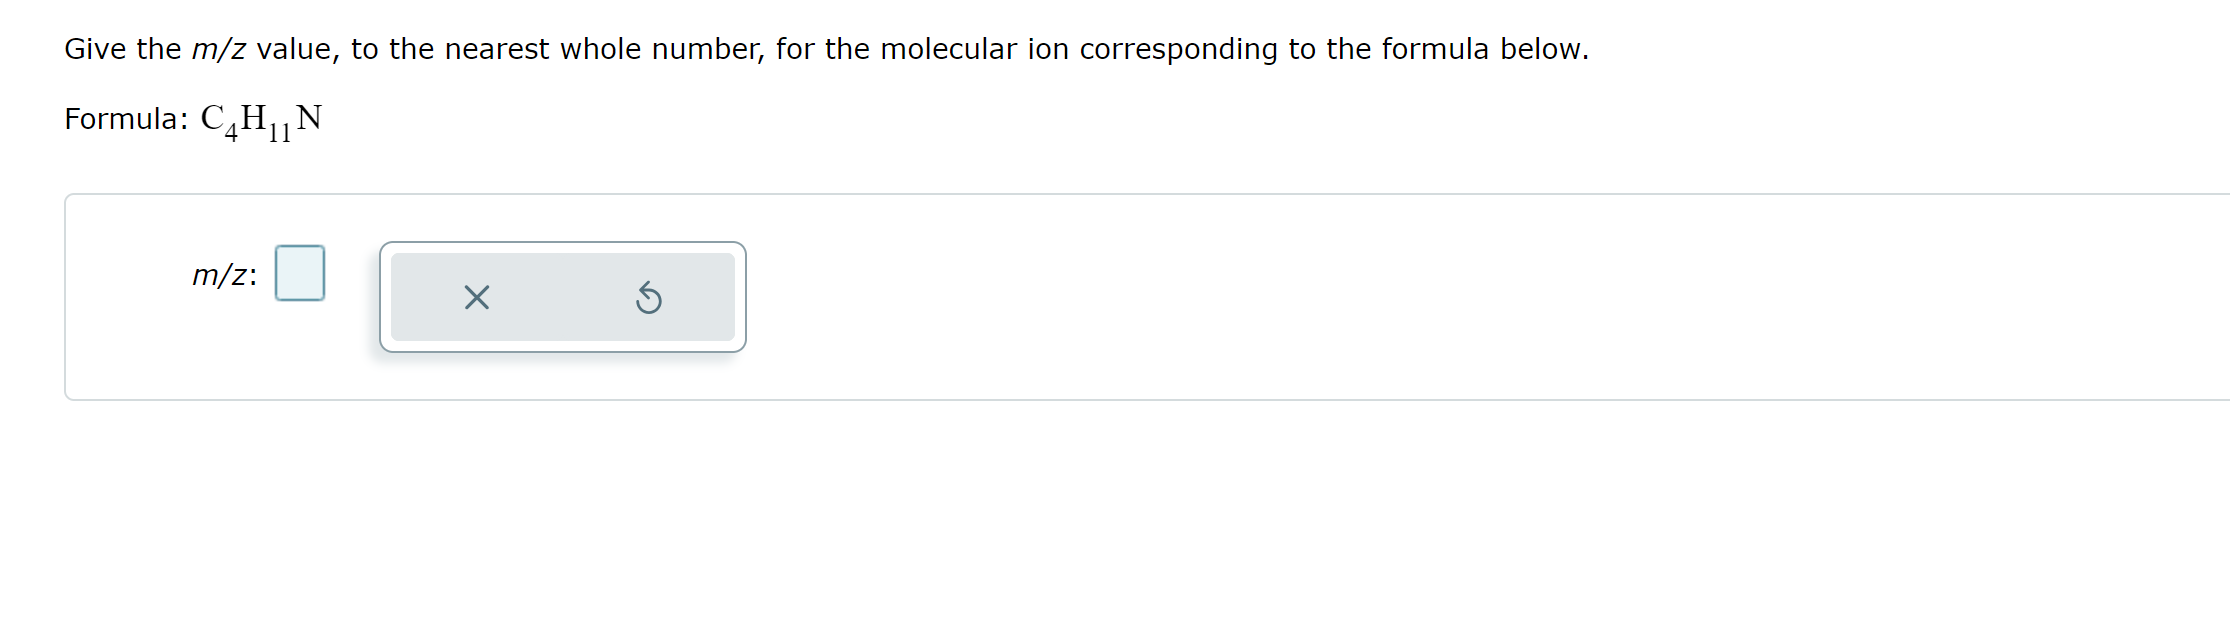Click the rounded toolbar containing X and undo
This screenshot has height=637, width=2230.
coord(562,297)
